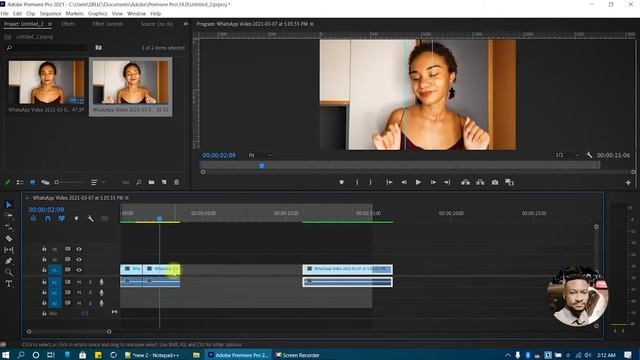Open Comparison View button

(509, 182)
